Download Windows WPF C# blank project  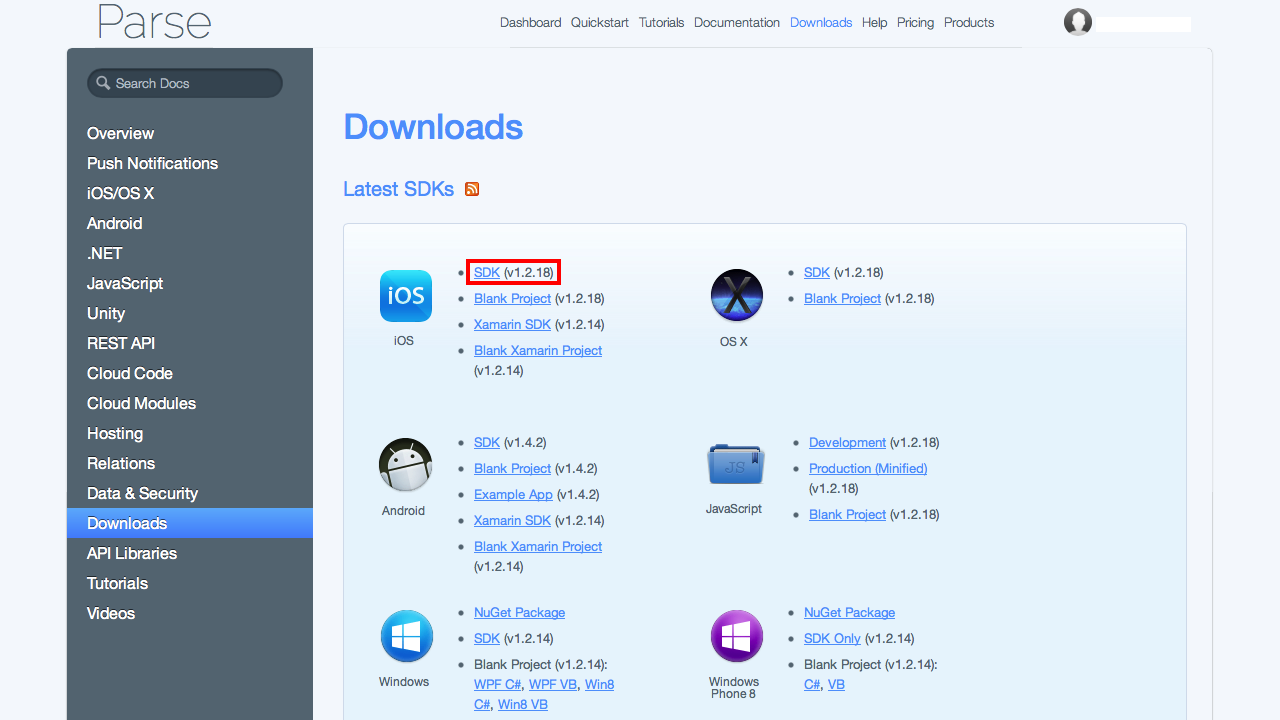click(498, 684)
